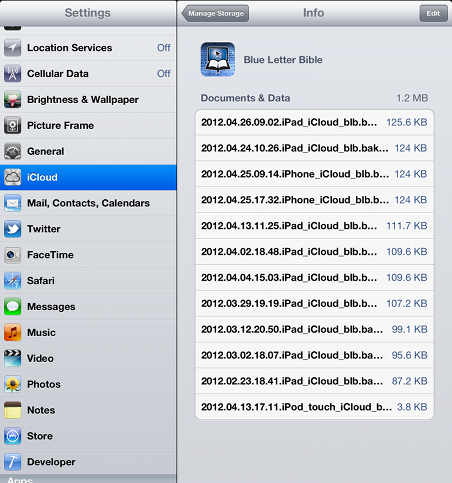
Task: Tap the Video clapperboard icon
Action: [13, 358]
